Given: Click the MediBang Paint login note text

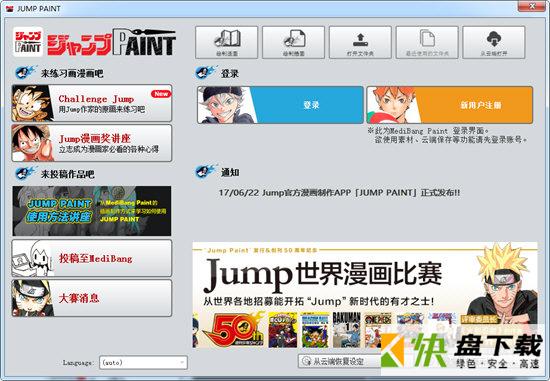Looking at the screenshot, I should point(447,135).
